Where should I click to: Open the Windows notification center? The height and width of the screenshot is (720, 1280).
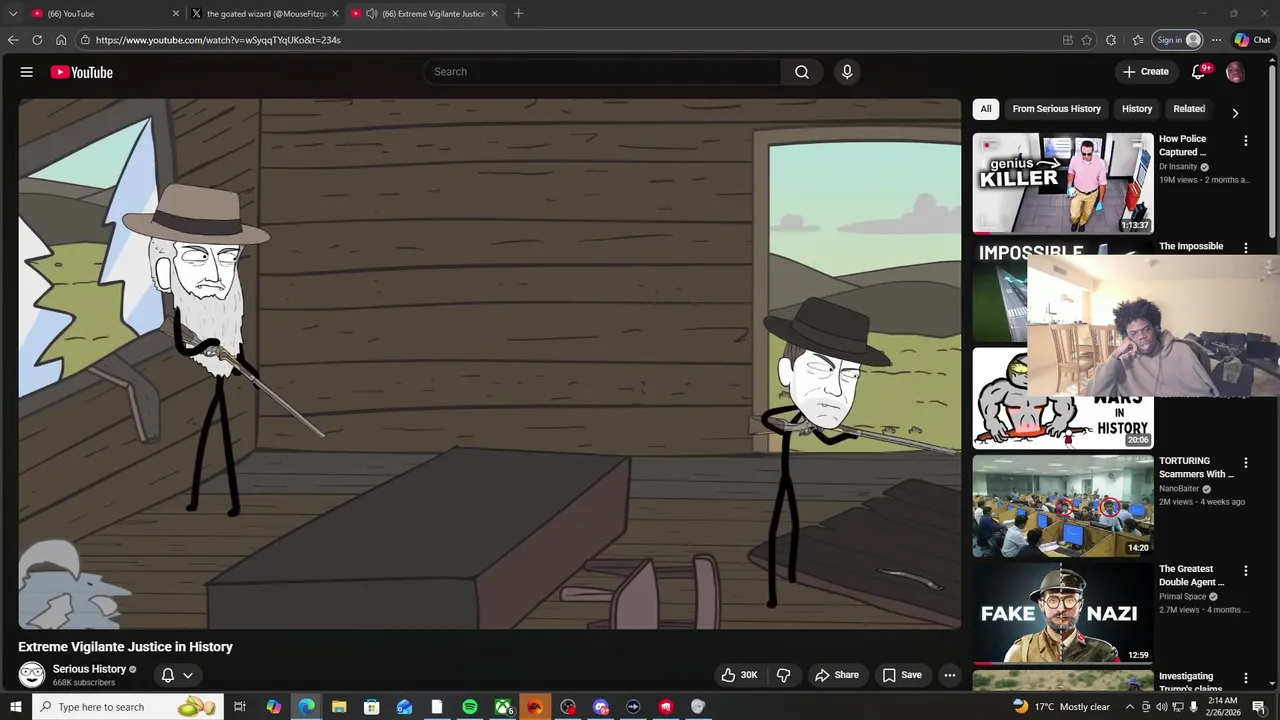(x=1259, y=707)
